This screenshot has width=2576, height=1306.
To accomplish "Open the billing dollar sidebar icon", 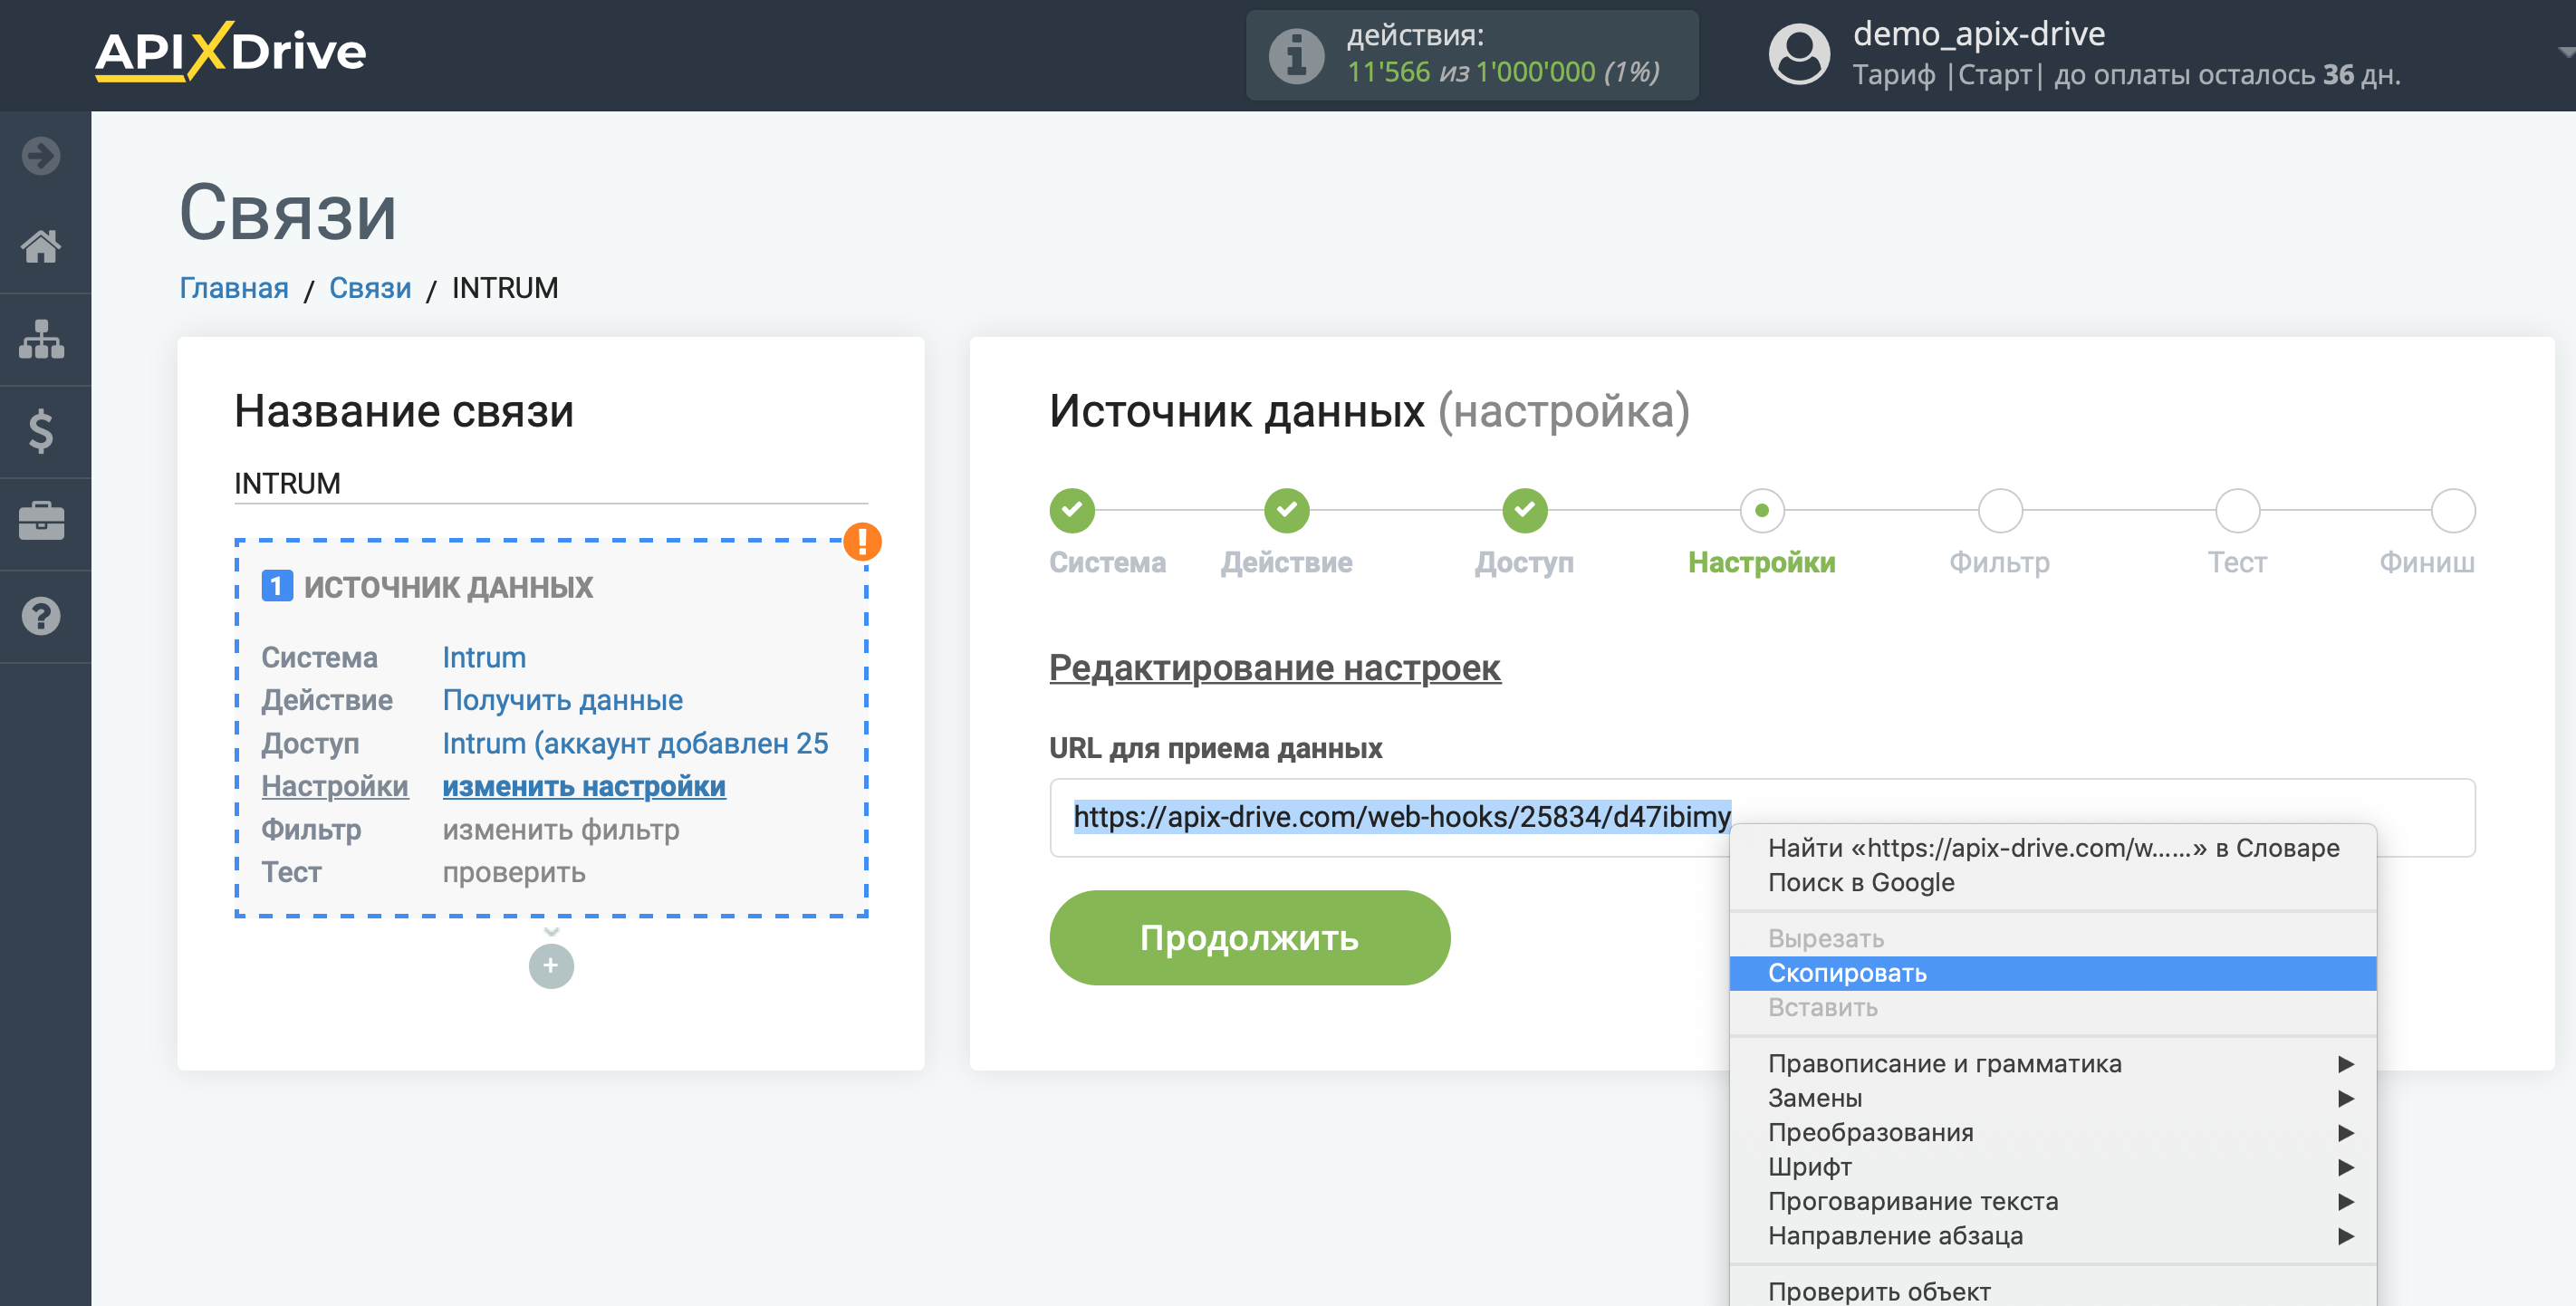I will tap(41, 431).
